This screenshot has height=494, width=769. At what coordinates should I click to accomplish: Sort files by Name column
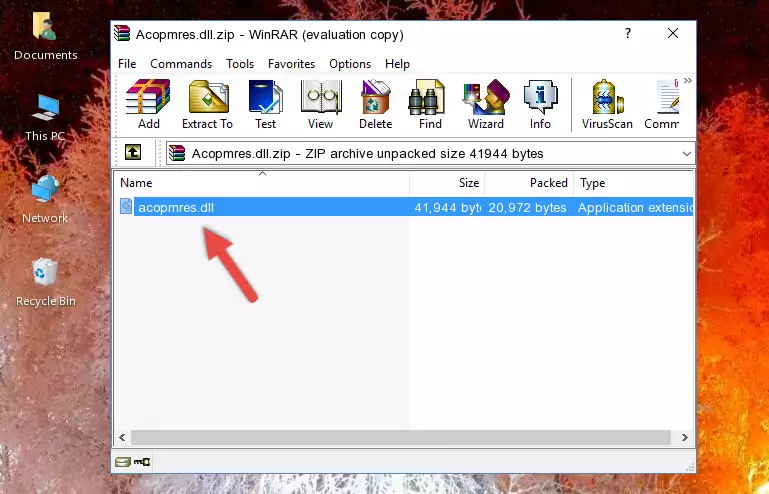(x=262, y=183)
